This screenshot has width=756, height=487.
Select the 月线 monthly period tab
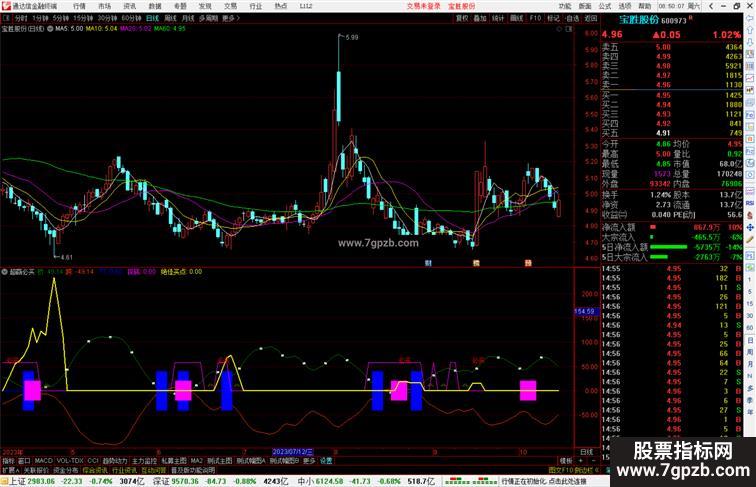[188, 18]
